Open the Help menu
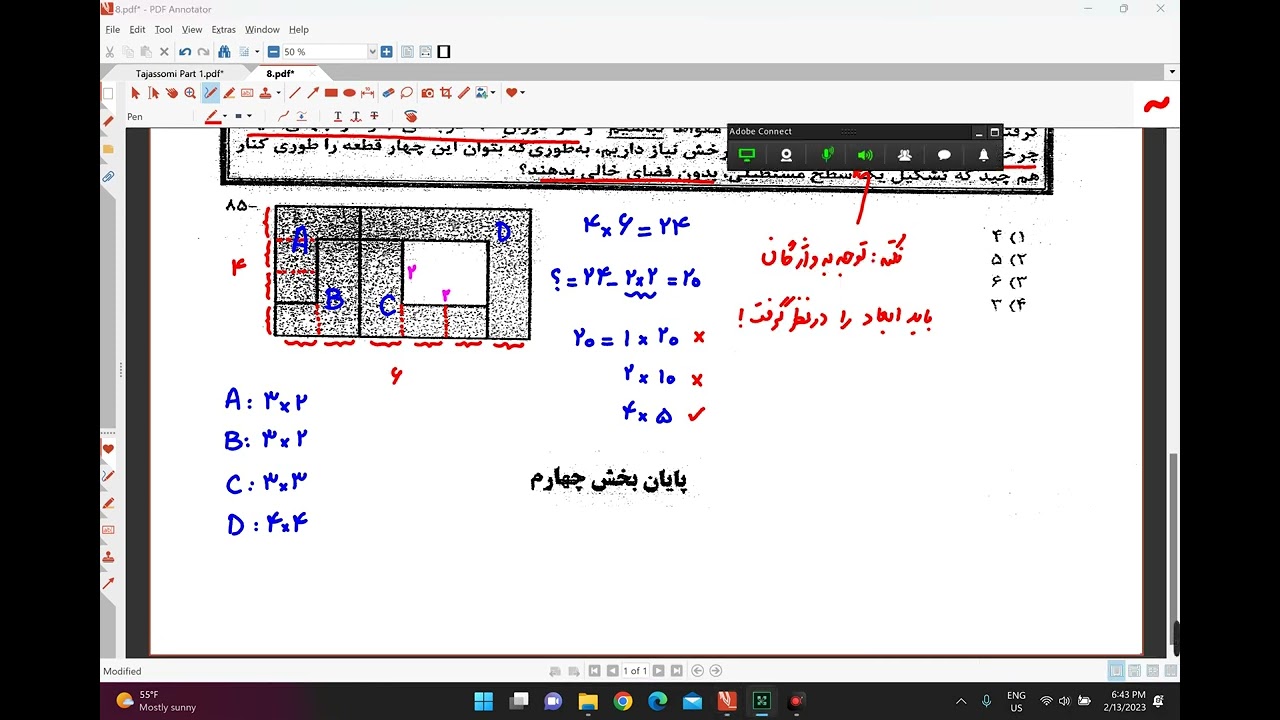Viewport: 1280px width, 720px height. 298,30
